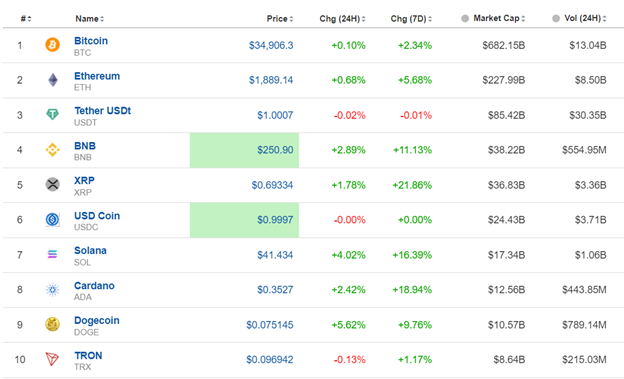The height and width of the screenshot is (379, 624).
Task: Click the grey info dot beside Market Cap
Action: [x=465, y=18]
